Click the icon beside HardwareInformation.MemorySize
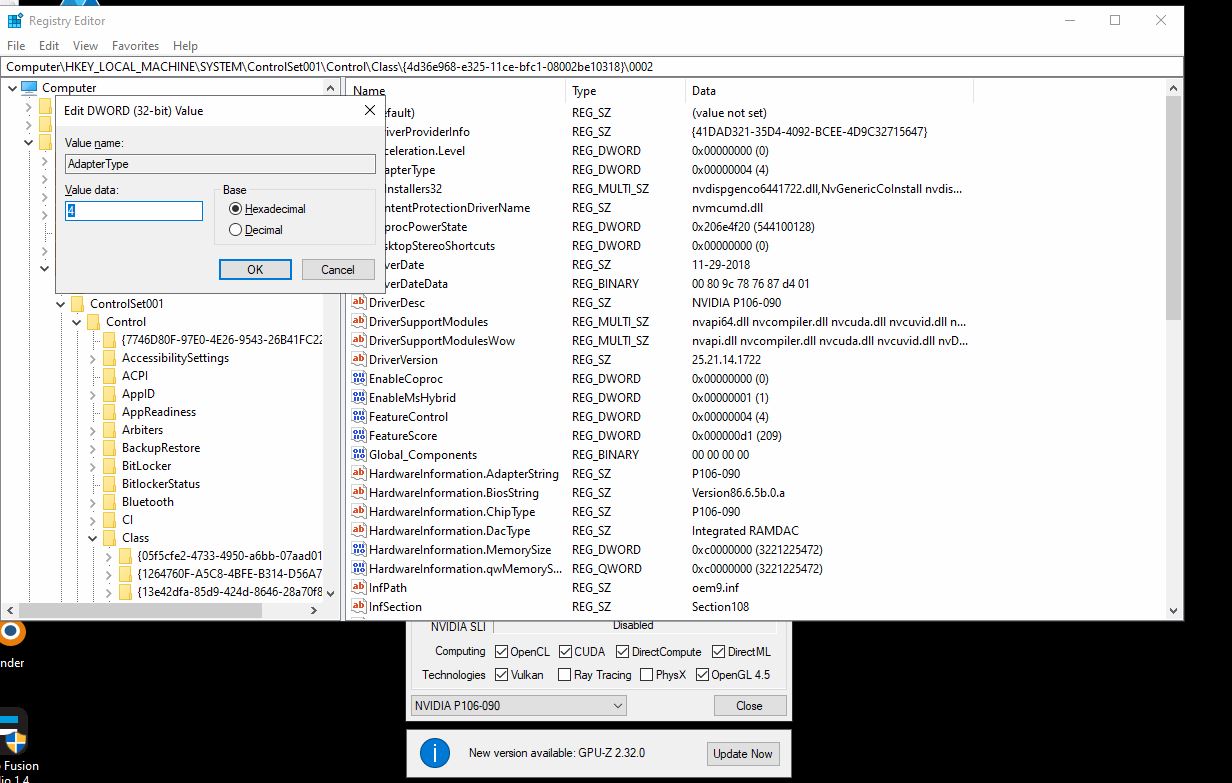 [x=359, y=550]
